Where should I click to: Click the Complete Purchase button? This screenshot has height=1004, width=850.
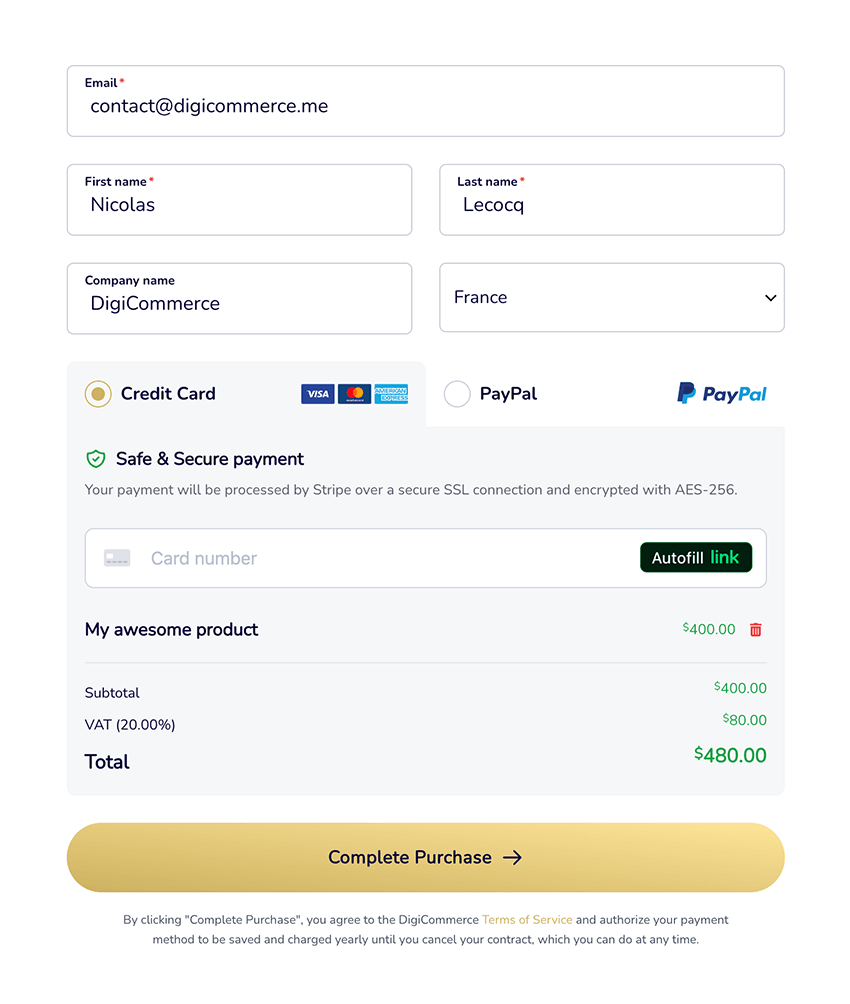coord(425,857)
